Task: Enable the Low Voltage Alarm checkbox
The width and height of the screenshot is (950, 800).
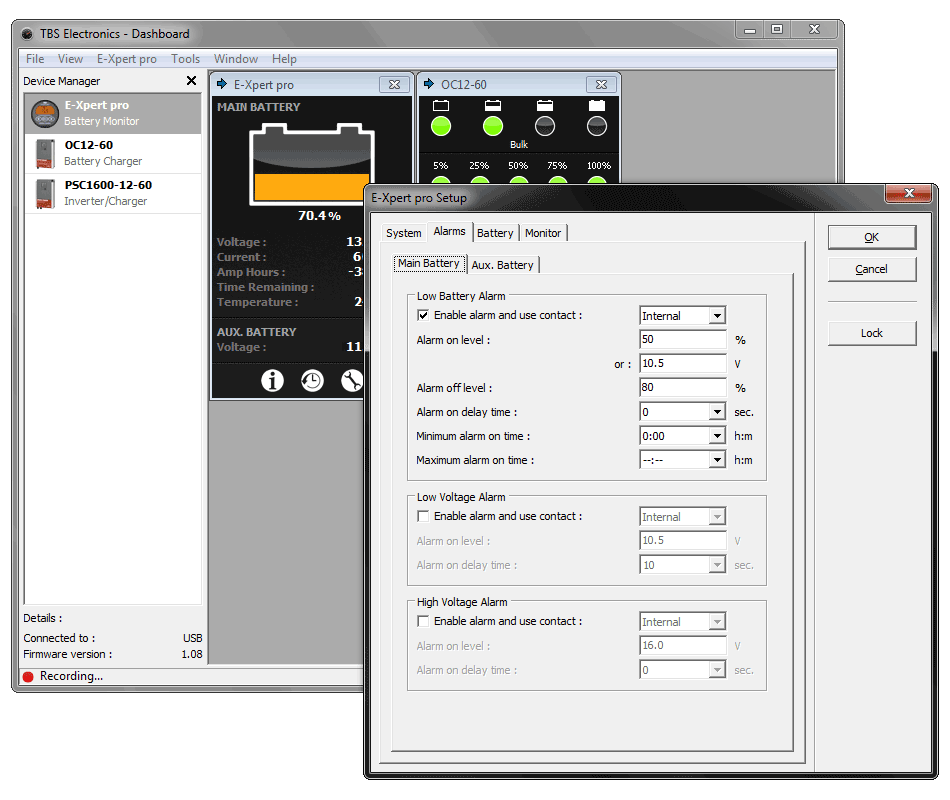Action: pos(423,516)
